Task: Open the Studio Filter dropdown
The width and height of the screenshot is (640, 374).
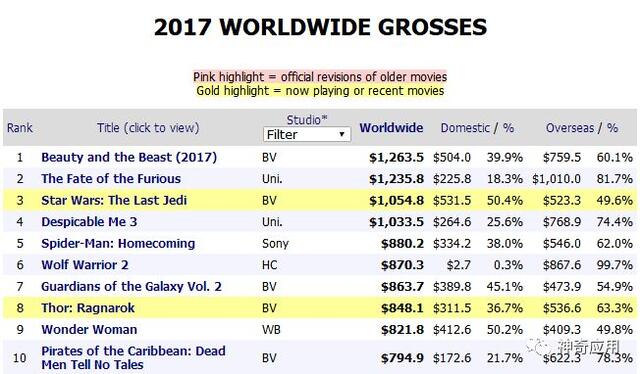Action: (x=307, y=134)
